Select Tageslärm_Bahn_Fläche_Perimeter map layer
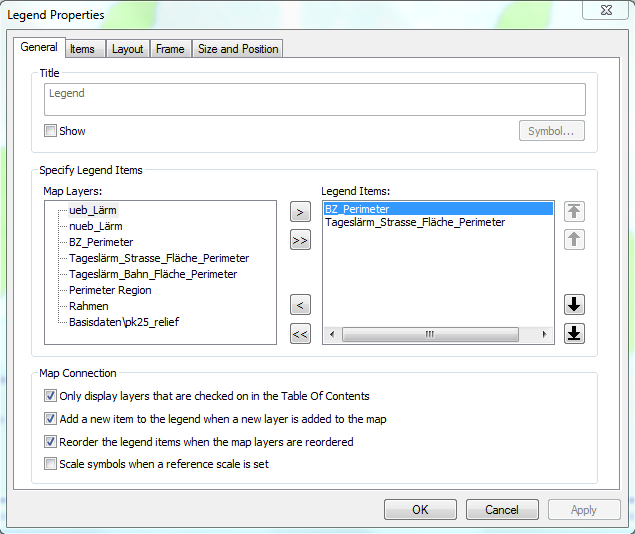The image size is (635, 534). click(x=153, y=274)
